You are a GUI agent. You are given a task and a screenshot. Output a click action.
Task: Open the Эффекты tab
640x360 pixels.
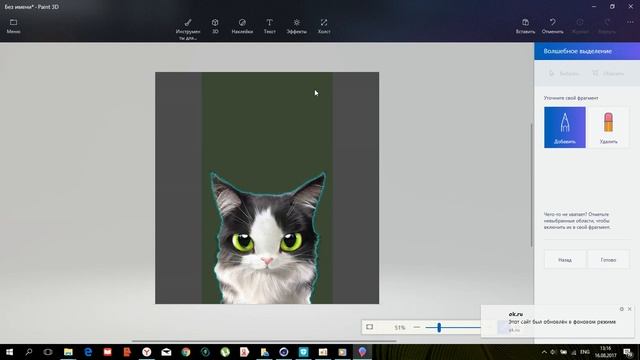pos(297,26)
